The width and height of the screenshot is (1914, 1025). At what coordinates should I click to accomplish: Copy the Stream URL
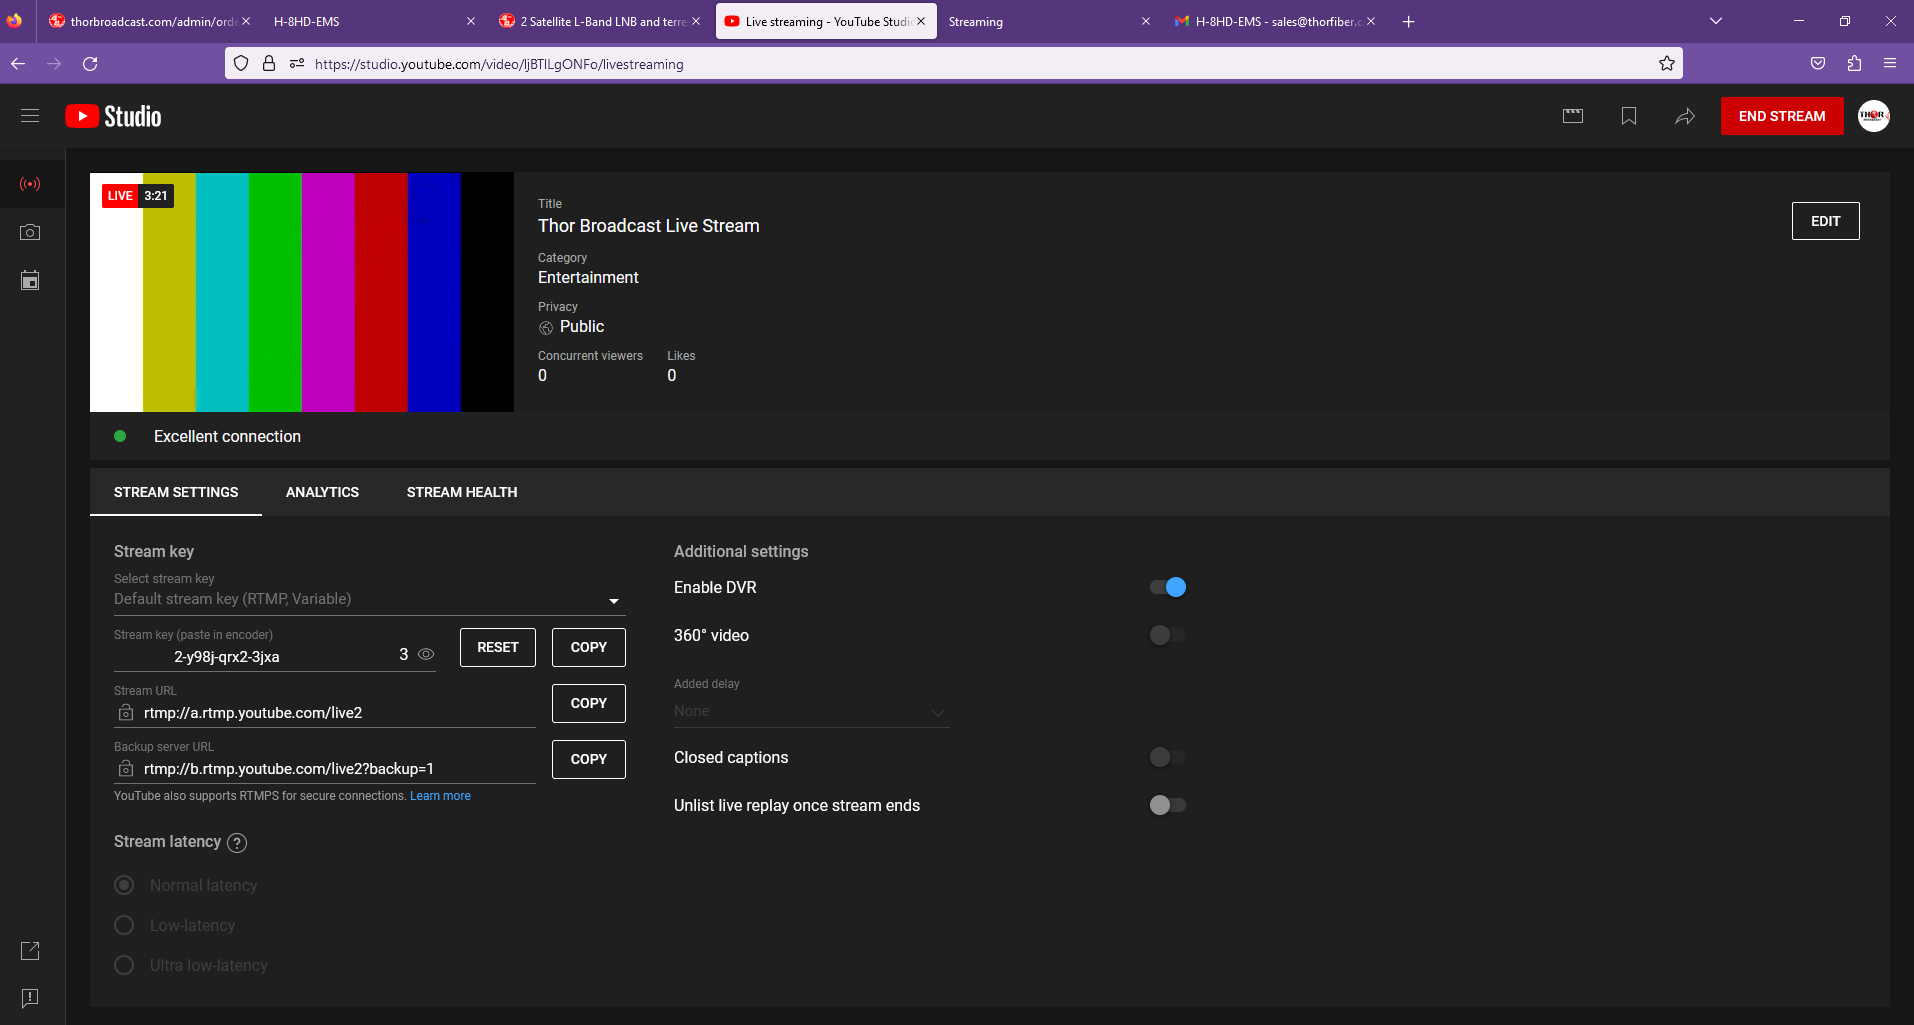[x=588, y=703]
